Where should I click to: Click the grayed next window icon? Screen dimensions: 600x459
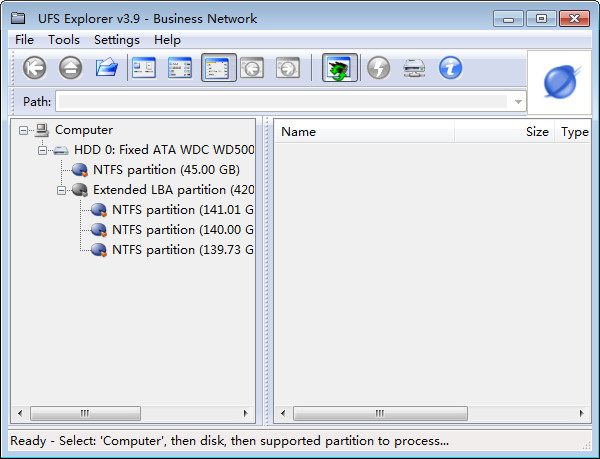click(288, 68)
